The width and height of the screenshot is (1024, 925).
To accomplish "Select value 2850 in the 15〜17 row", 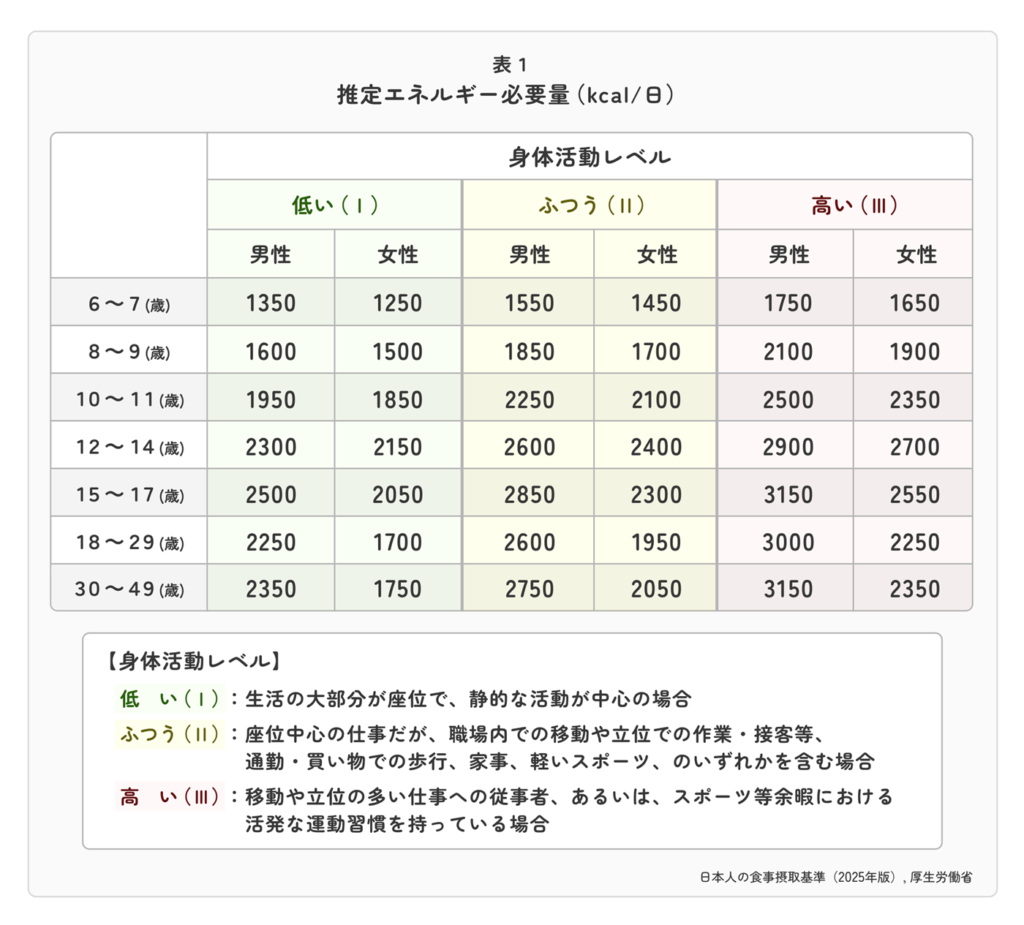I will [x=529, y=495].
